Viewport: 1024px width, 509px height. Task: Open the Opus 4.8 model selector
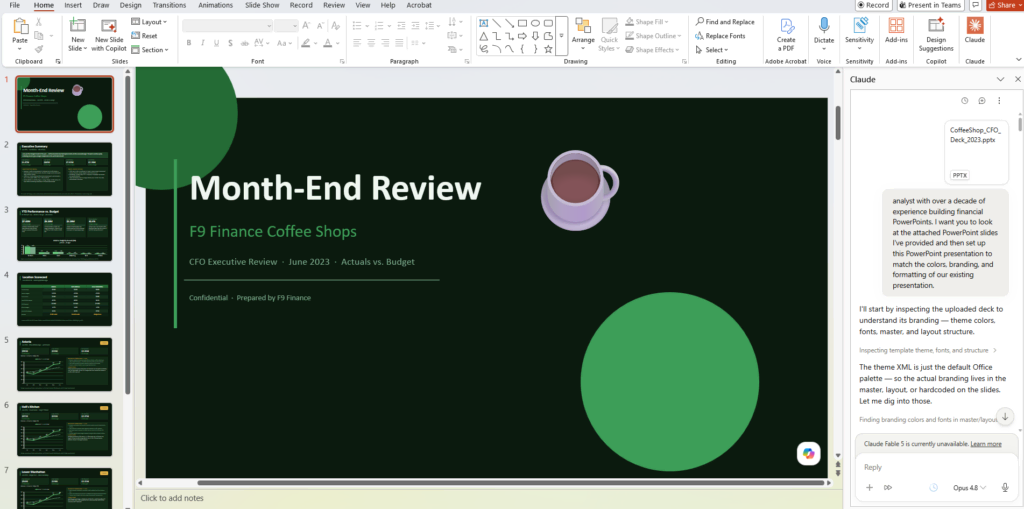click(x=970, y=487)
